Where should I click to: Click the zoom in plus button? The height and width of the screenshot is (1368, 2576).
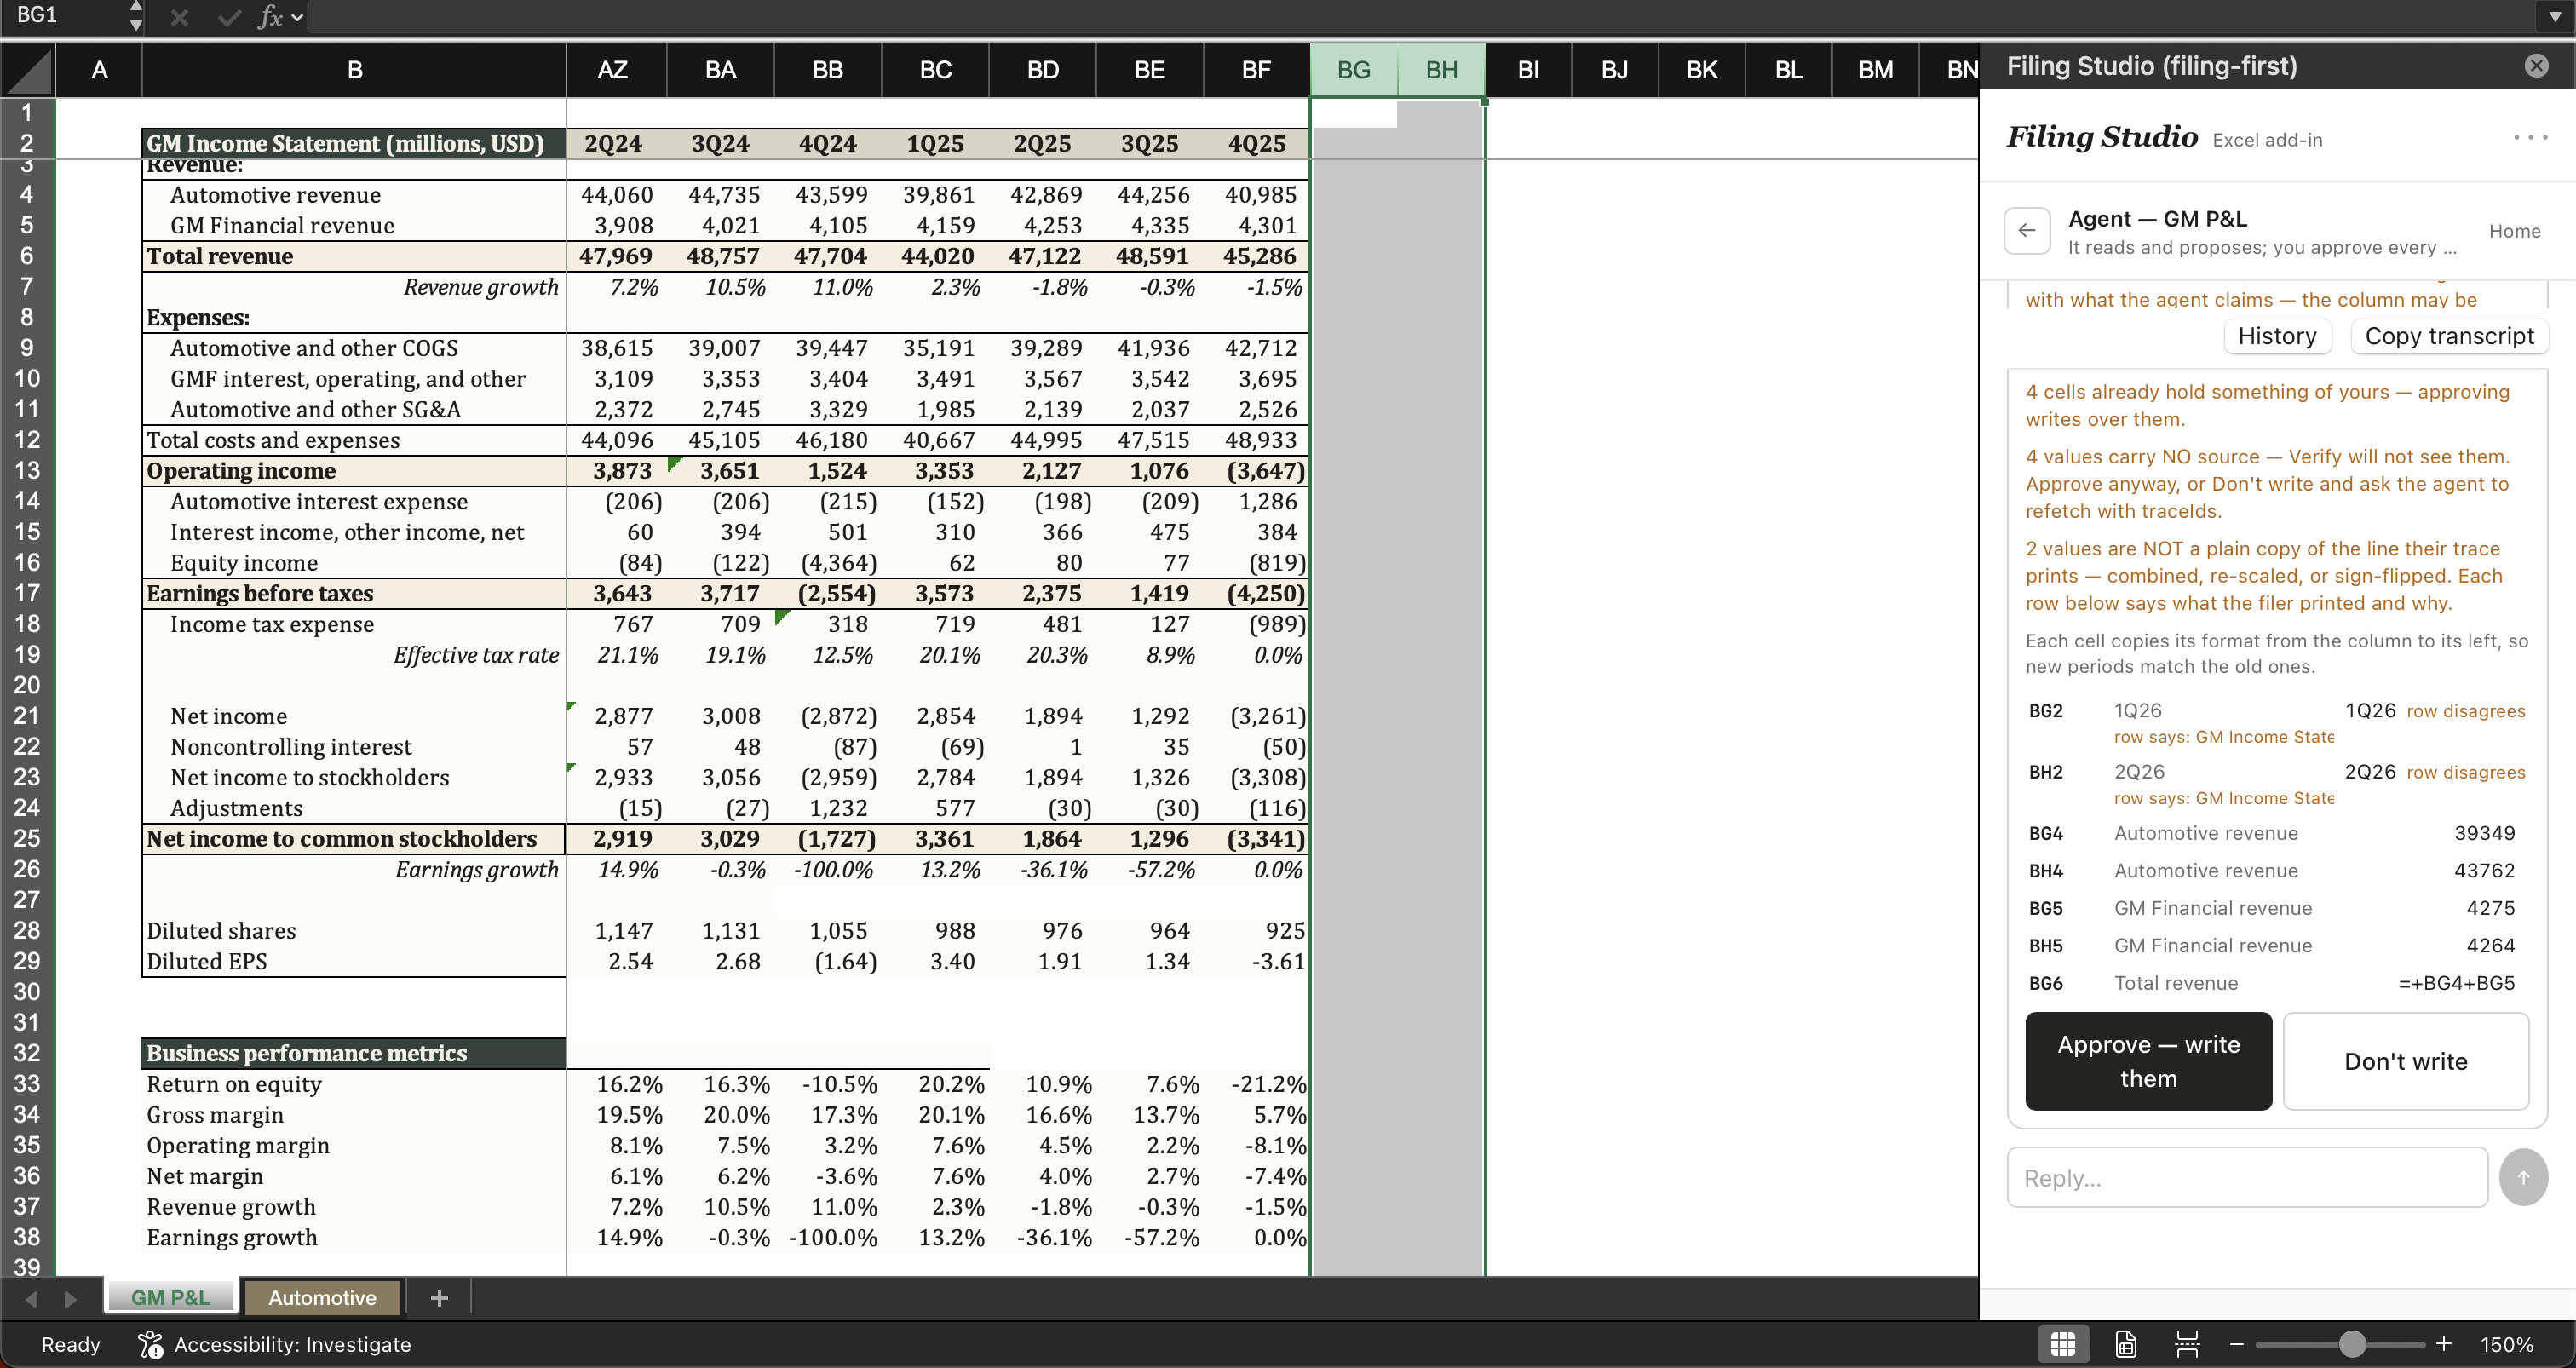click(2443, 1344)
